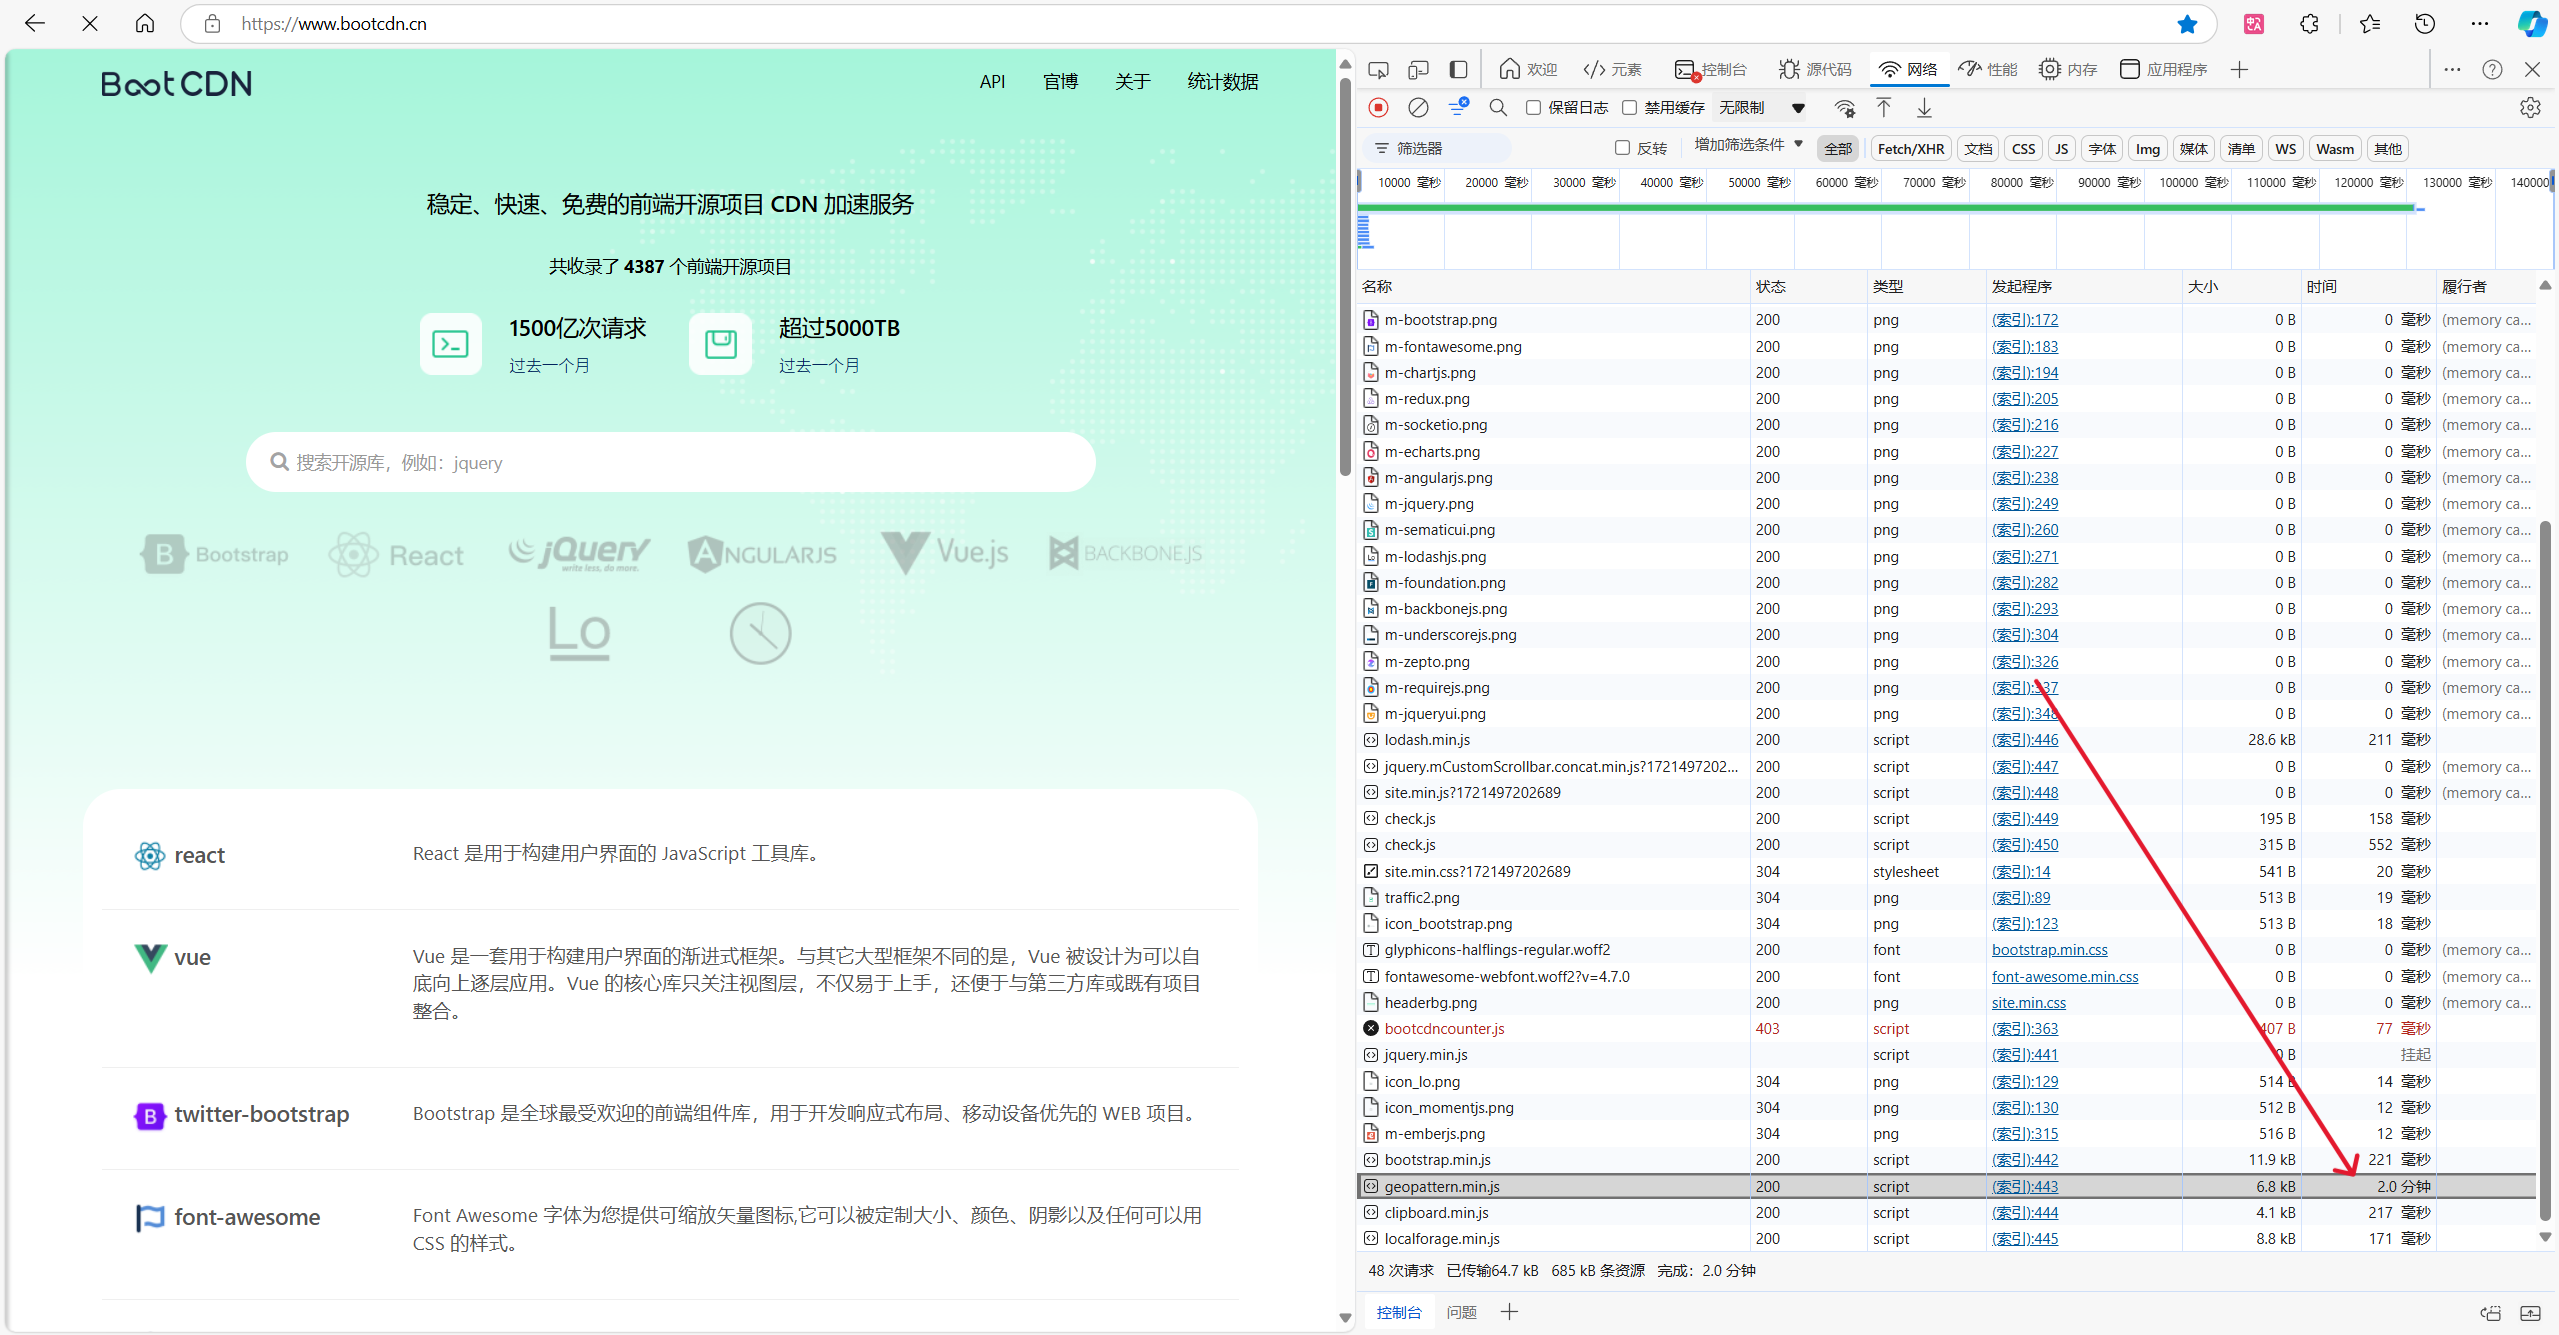
Task: Open initiator link bootstrap.min.css
Action: [x=2049, y=949]
